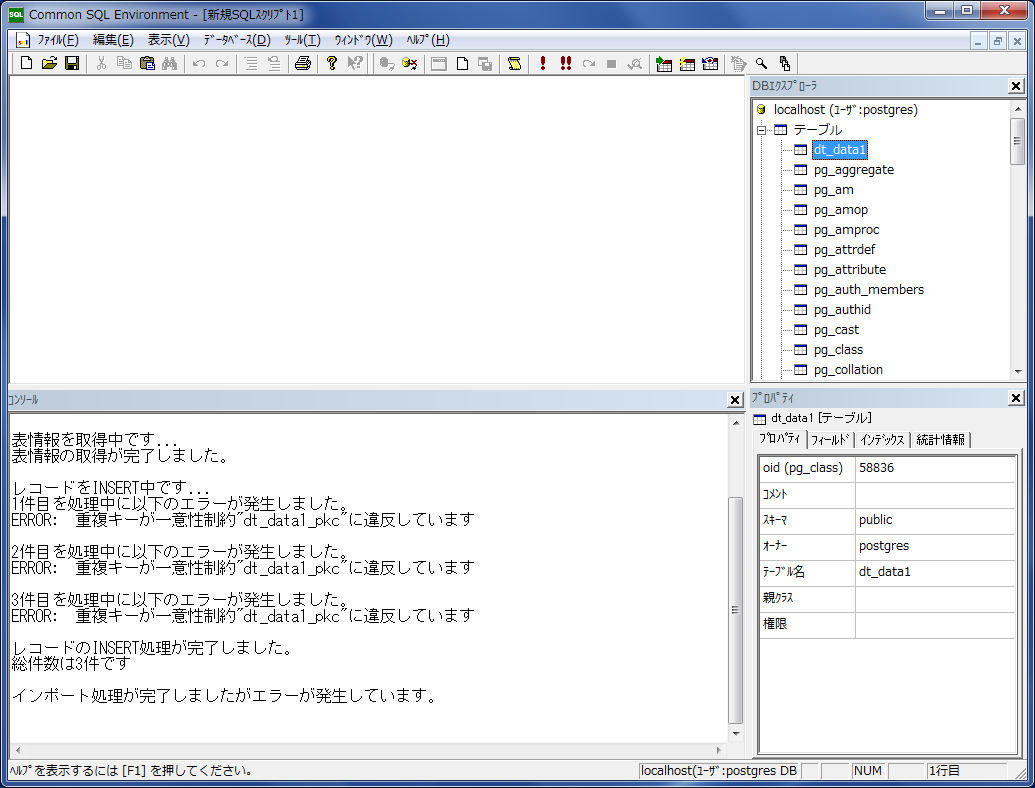Viewport: 1035px width, 788px height.
Task: Select pg_auth_members table in tree
Action: (869, 290)
